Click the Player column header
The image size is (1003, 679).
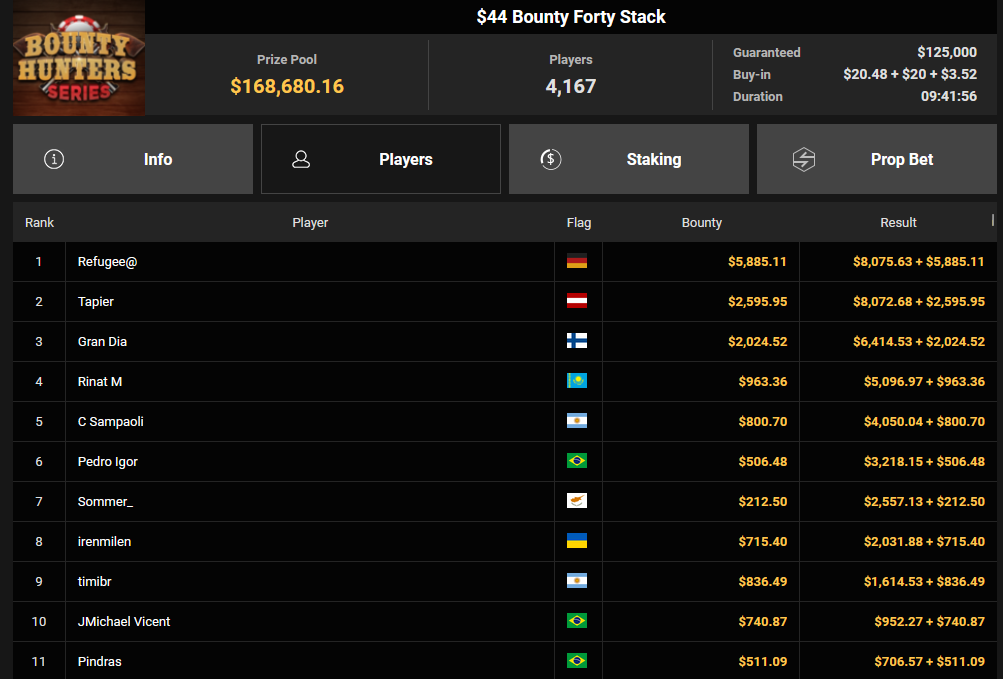click(310, 223)
